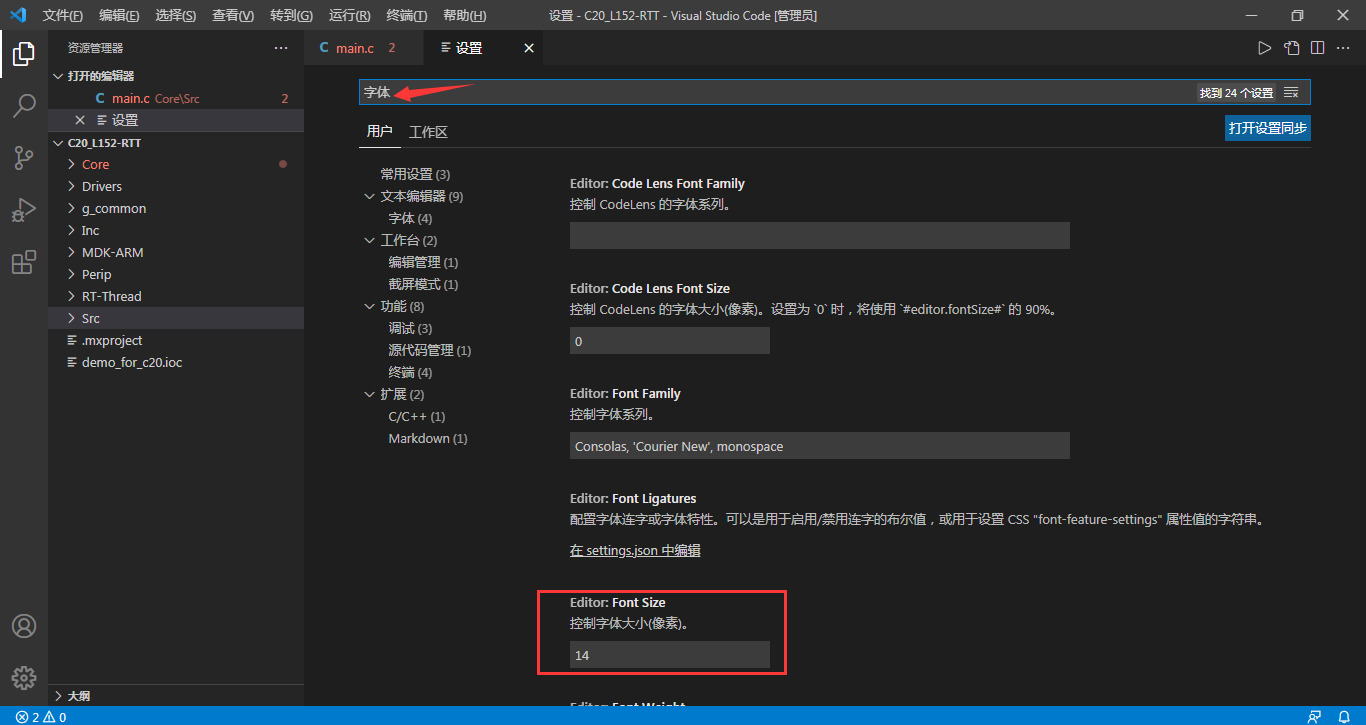Click the VS Code logo icon
Viewport: 1366px width, 725px height.
tap(17, 15)
